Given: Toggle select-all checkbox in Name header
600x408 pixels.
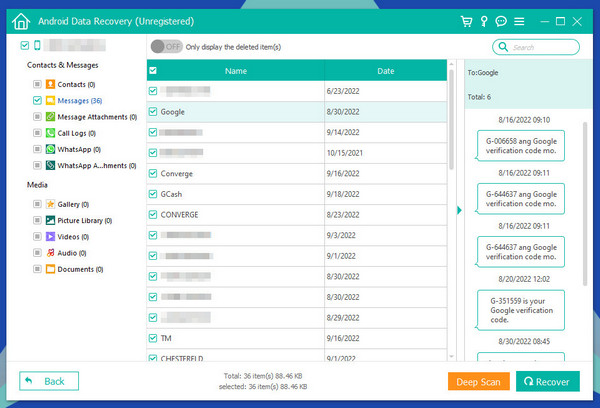Looking at the screenshot, I should (153, 70).
